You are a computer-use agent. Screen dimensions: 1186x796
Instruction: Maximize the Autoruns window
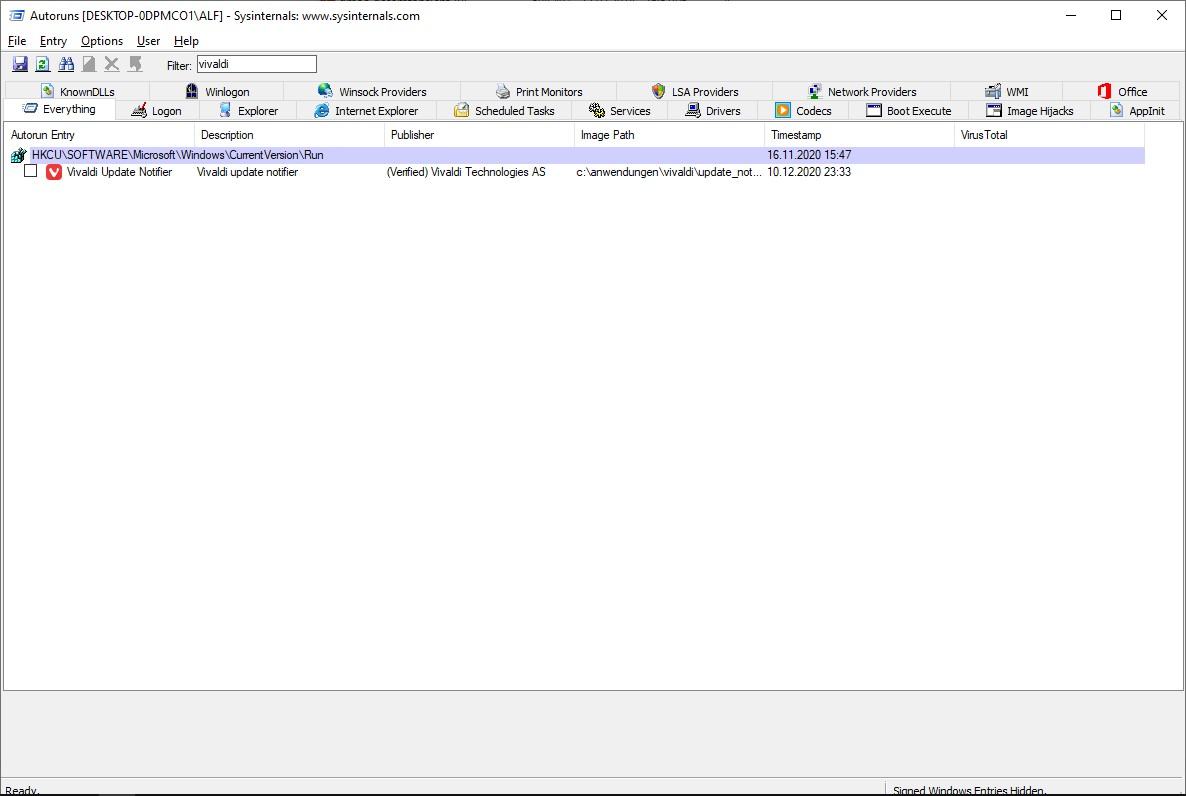[x=1116, y=15]
